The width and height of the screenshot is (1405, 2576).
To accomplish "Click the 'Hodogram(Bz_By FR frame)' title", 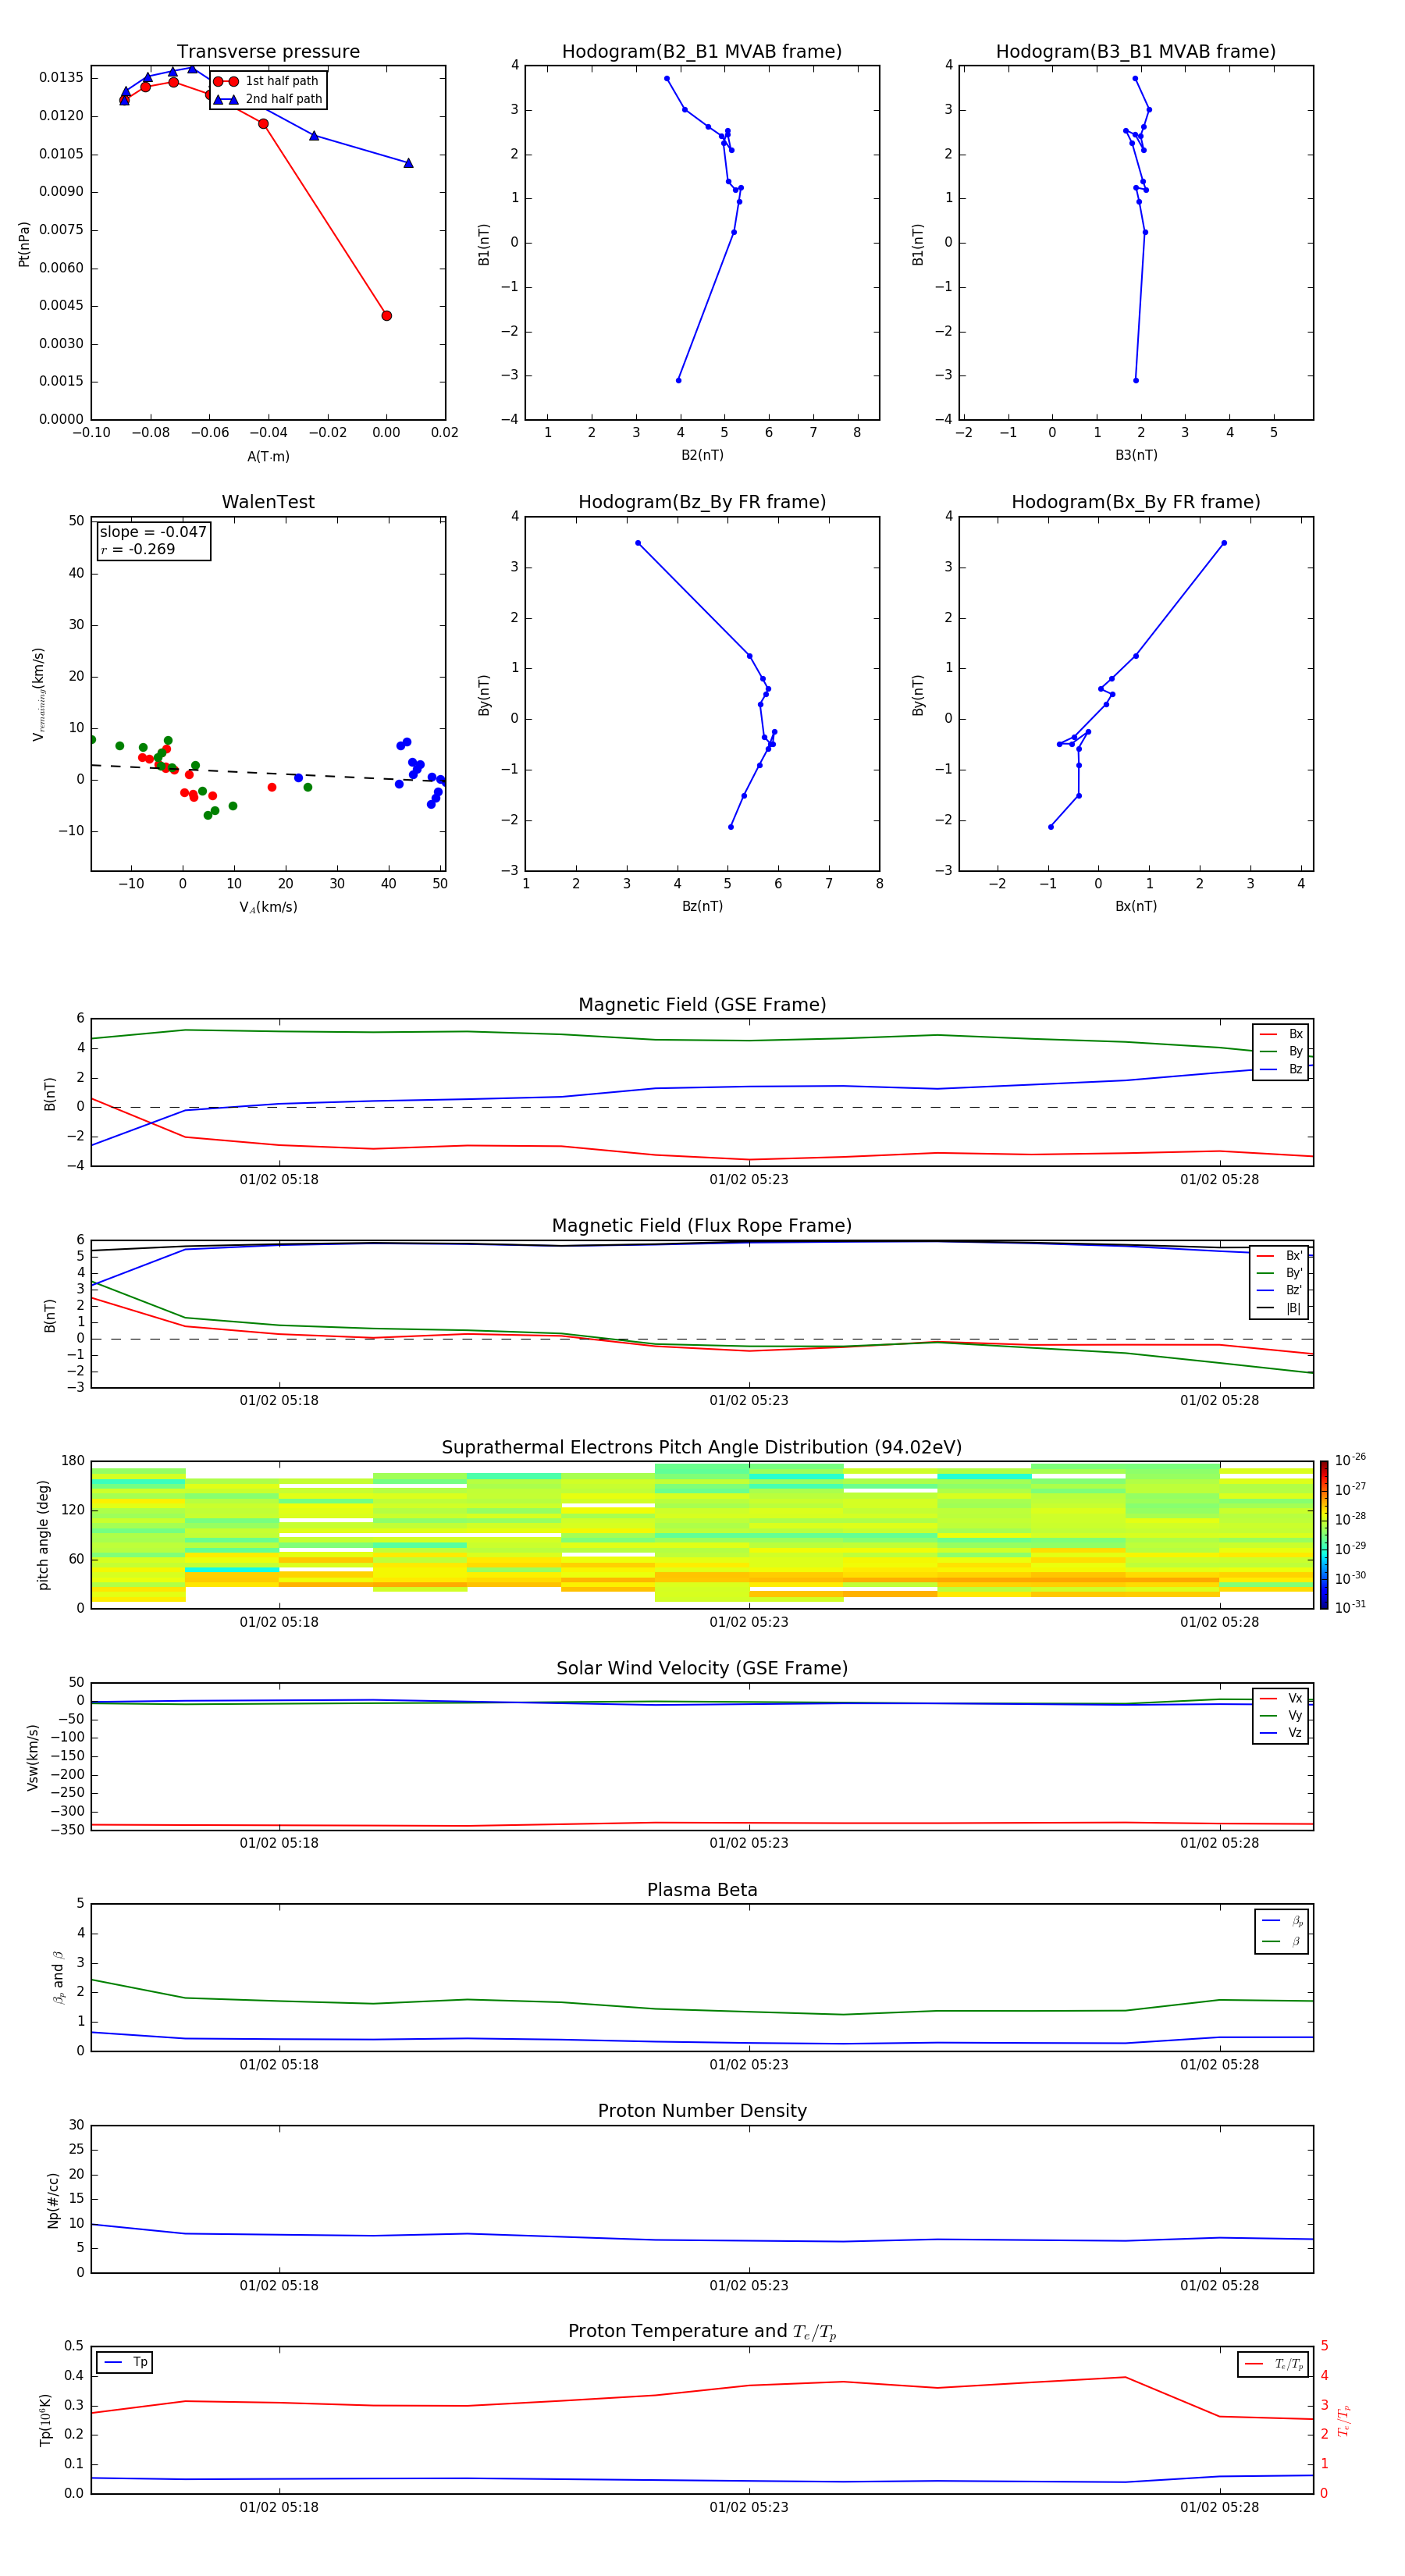I will point(702,502).
